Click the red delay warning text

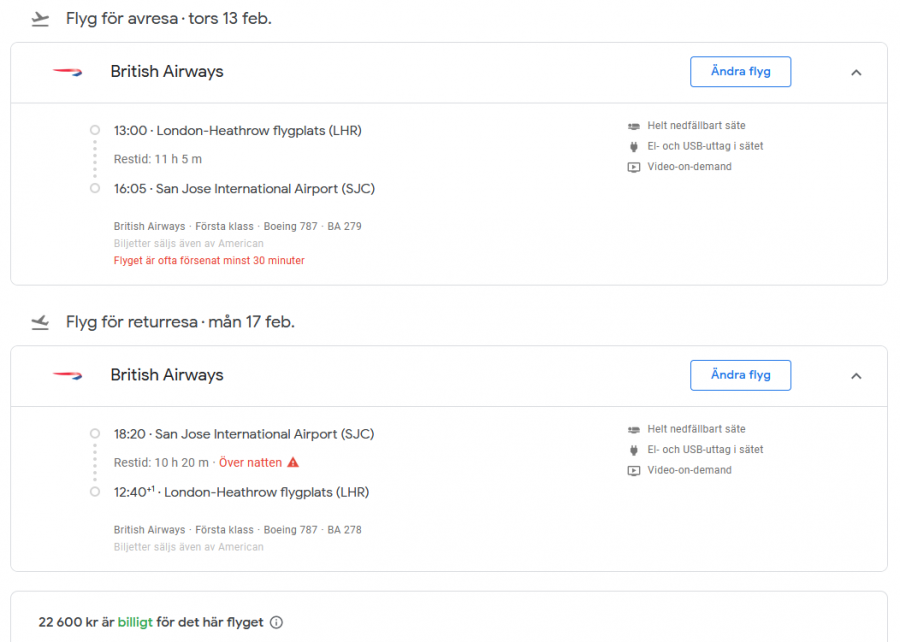point(209,260)
